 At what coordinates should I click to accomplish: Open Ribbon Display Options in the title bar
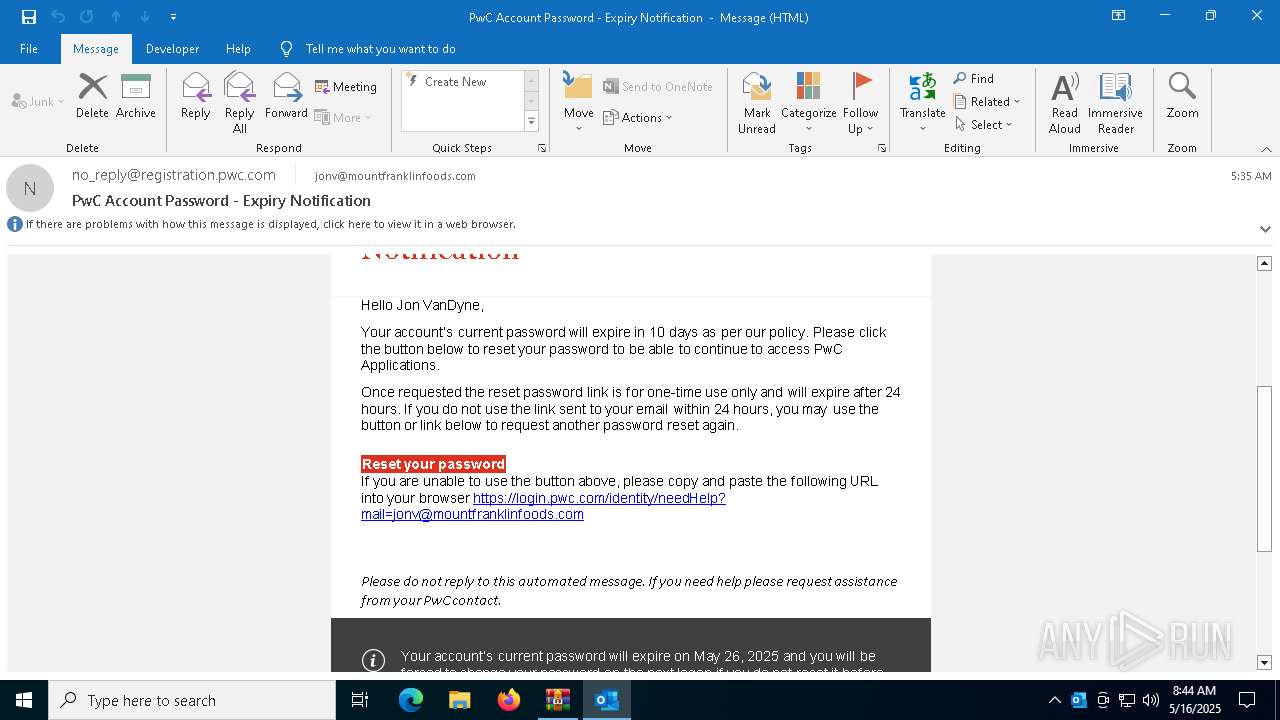(x=1119, y=16)
